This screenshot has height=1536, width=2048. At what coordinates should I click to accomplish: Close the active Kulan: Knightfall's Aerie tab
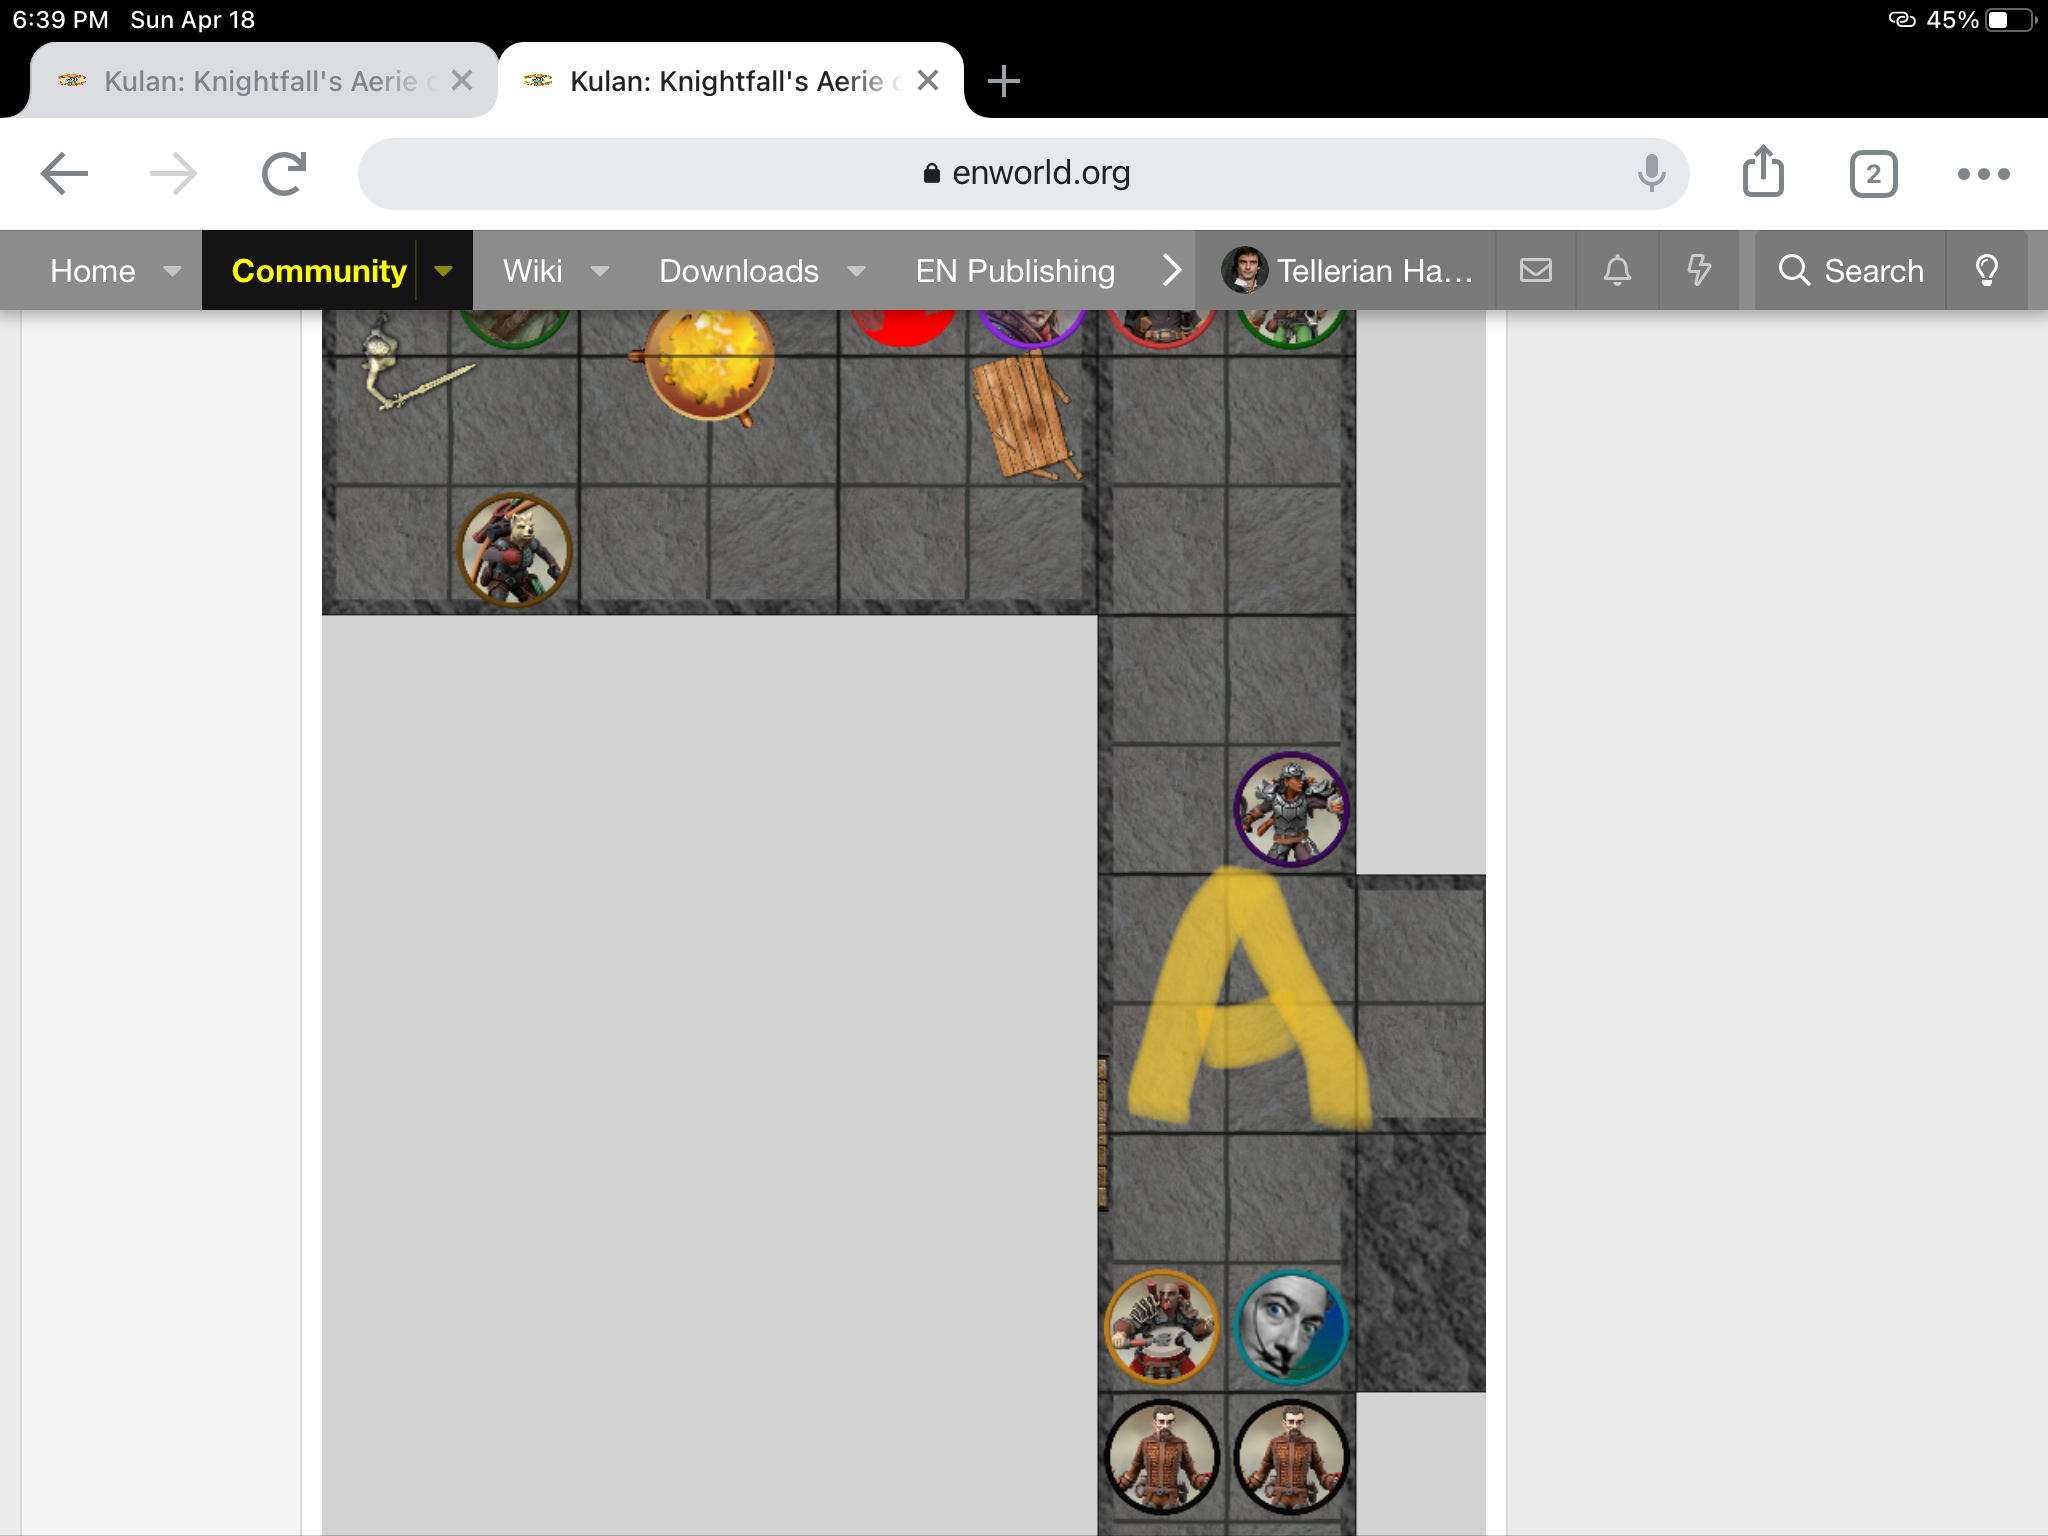(928, 81)
